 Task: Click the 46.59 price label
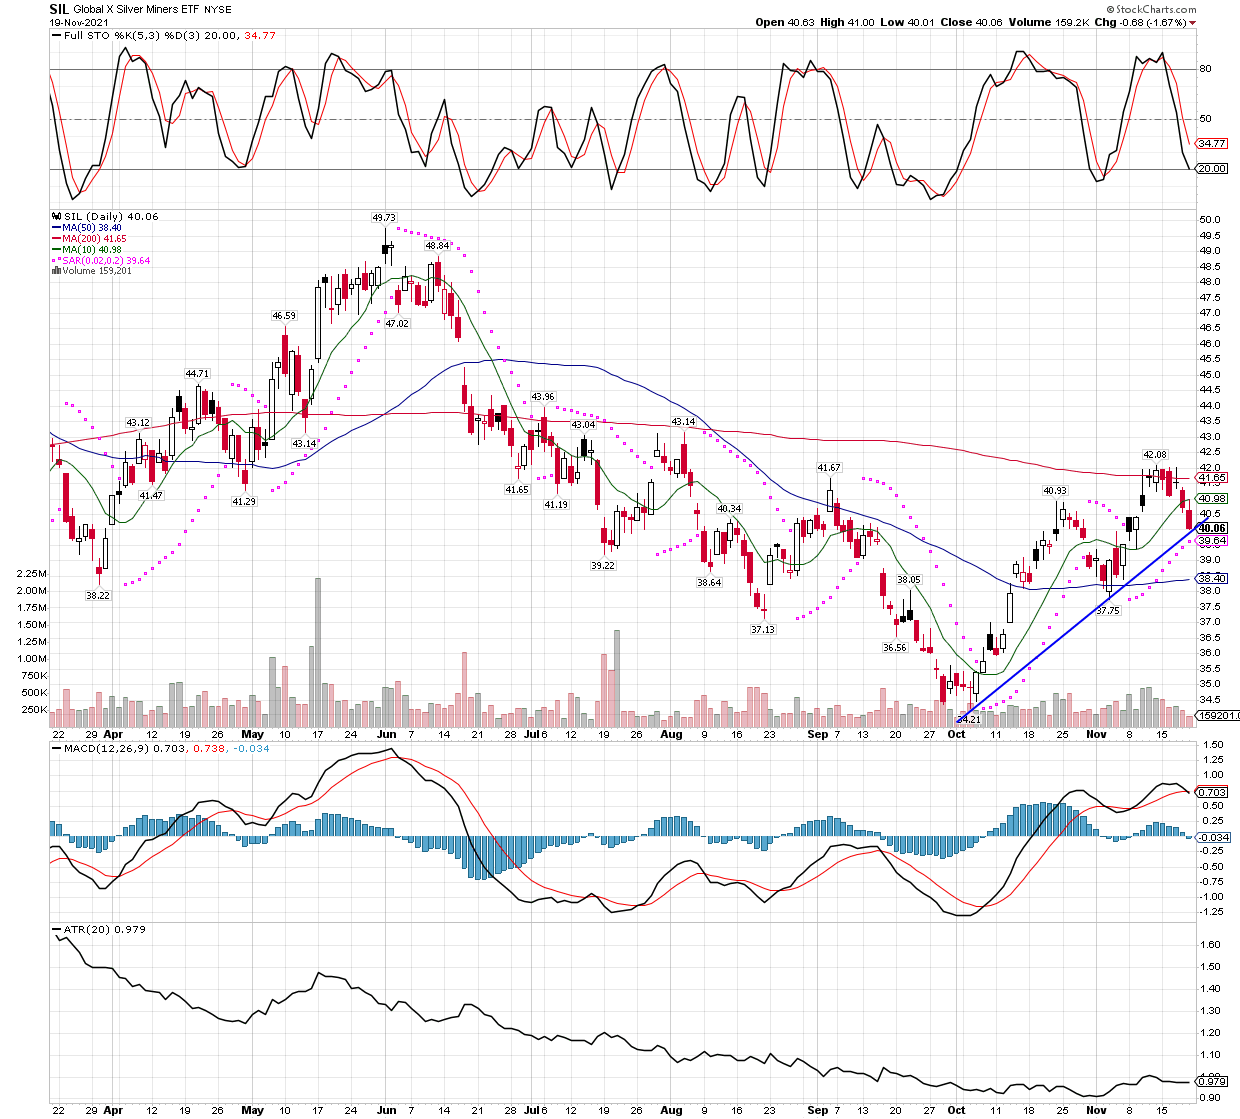pyautogui.click(x=284, y=316)
